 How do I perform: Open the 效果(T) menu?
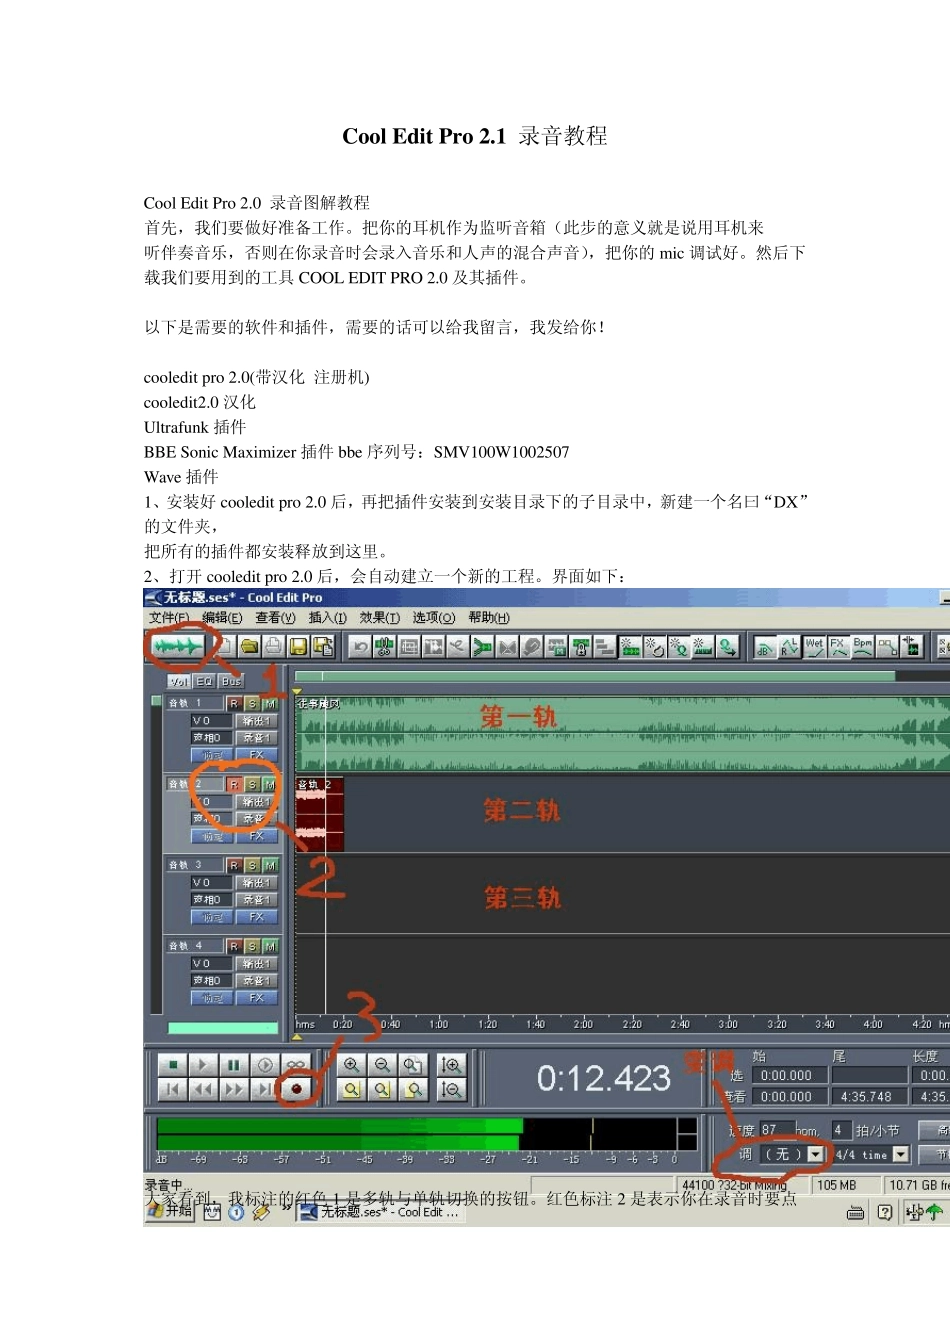(380, 618)
